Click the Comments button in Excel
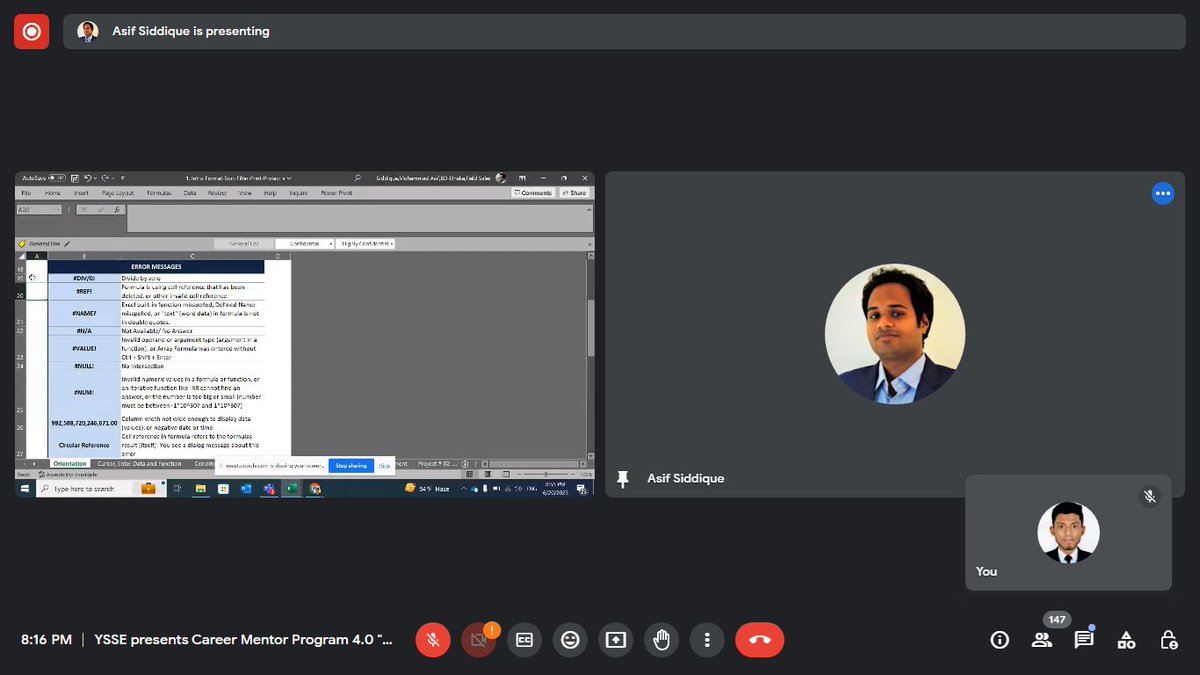Viewport: 1200px width, 675px height. click(x=533, y=192)
